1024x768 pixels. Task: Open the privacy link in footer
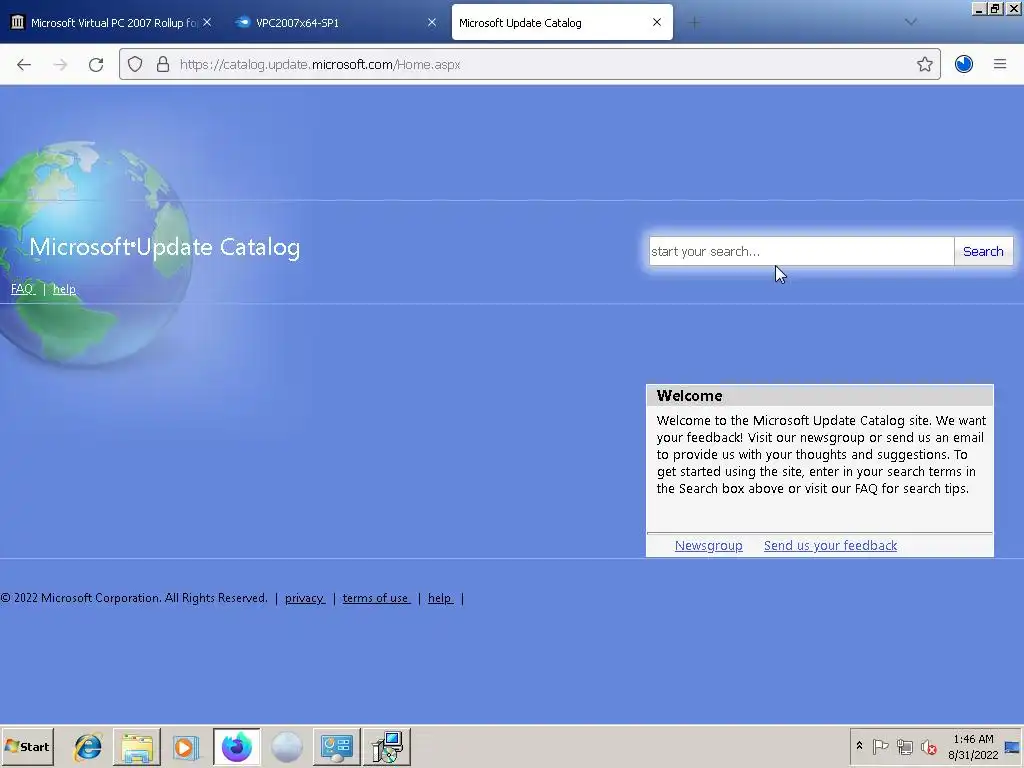304,598
